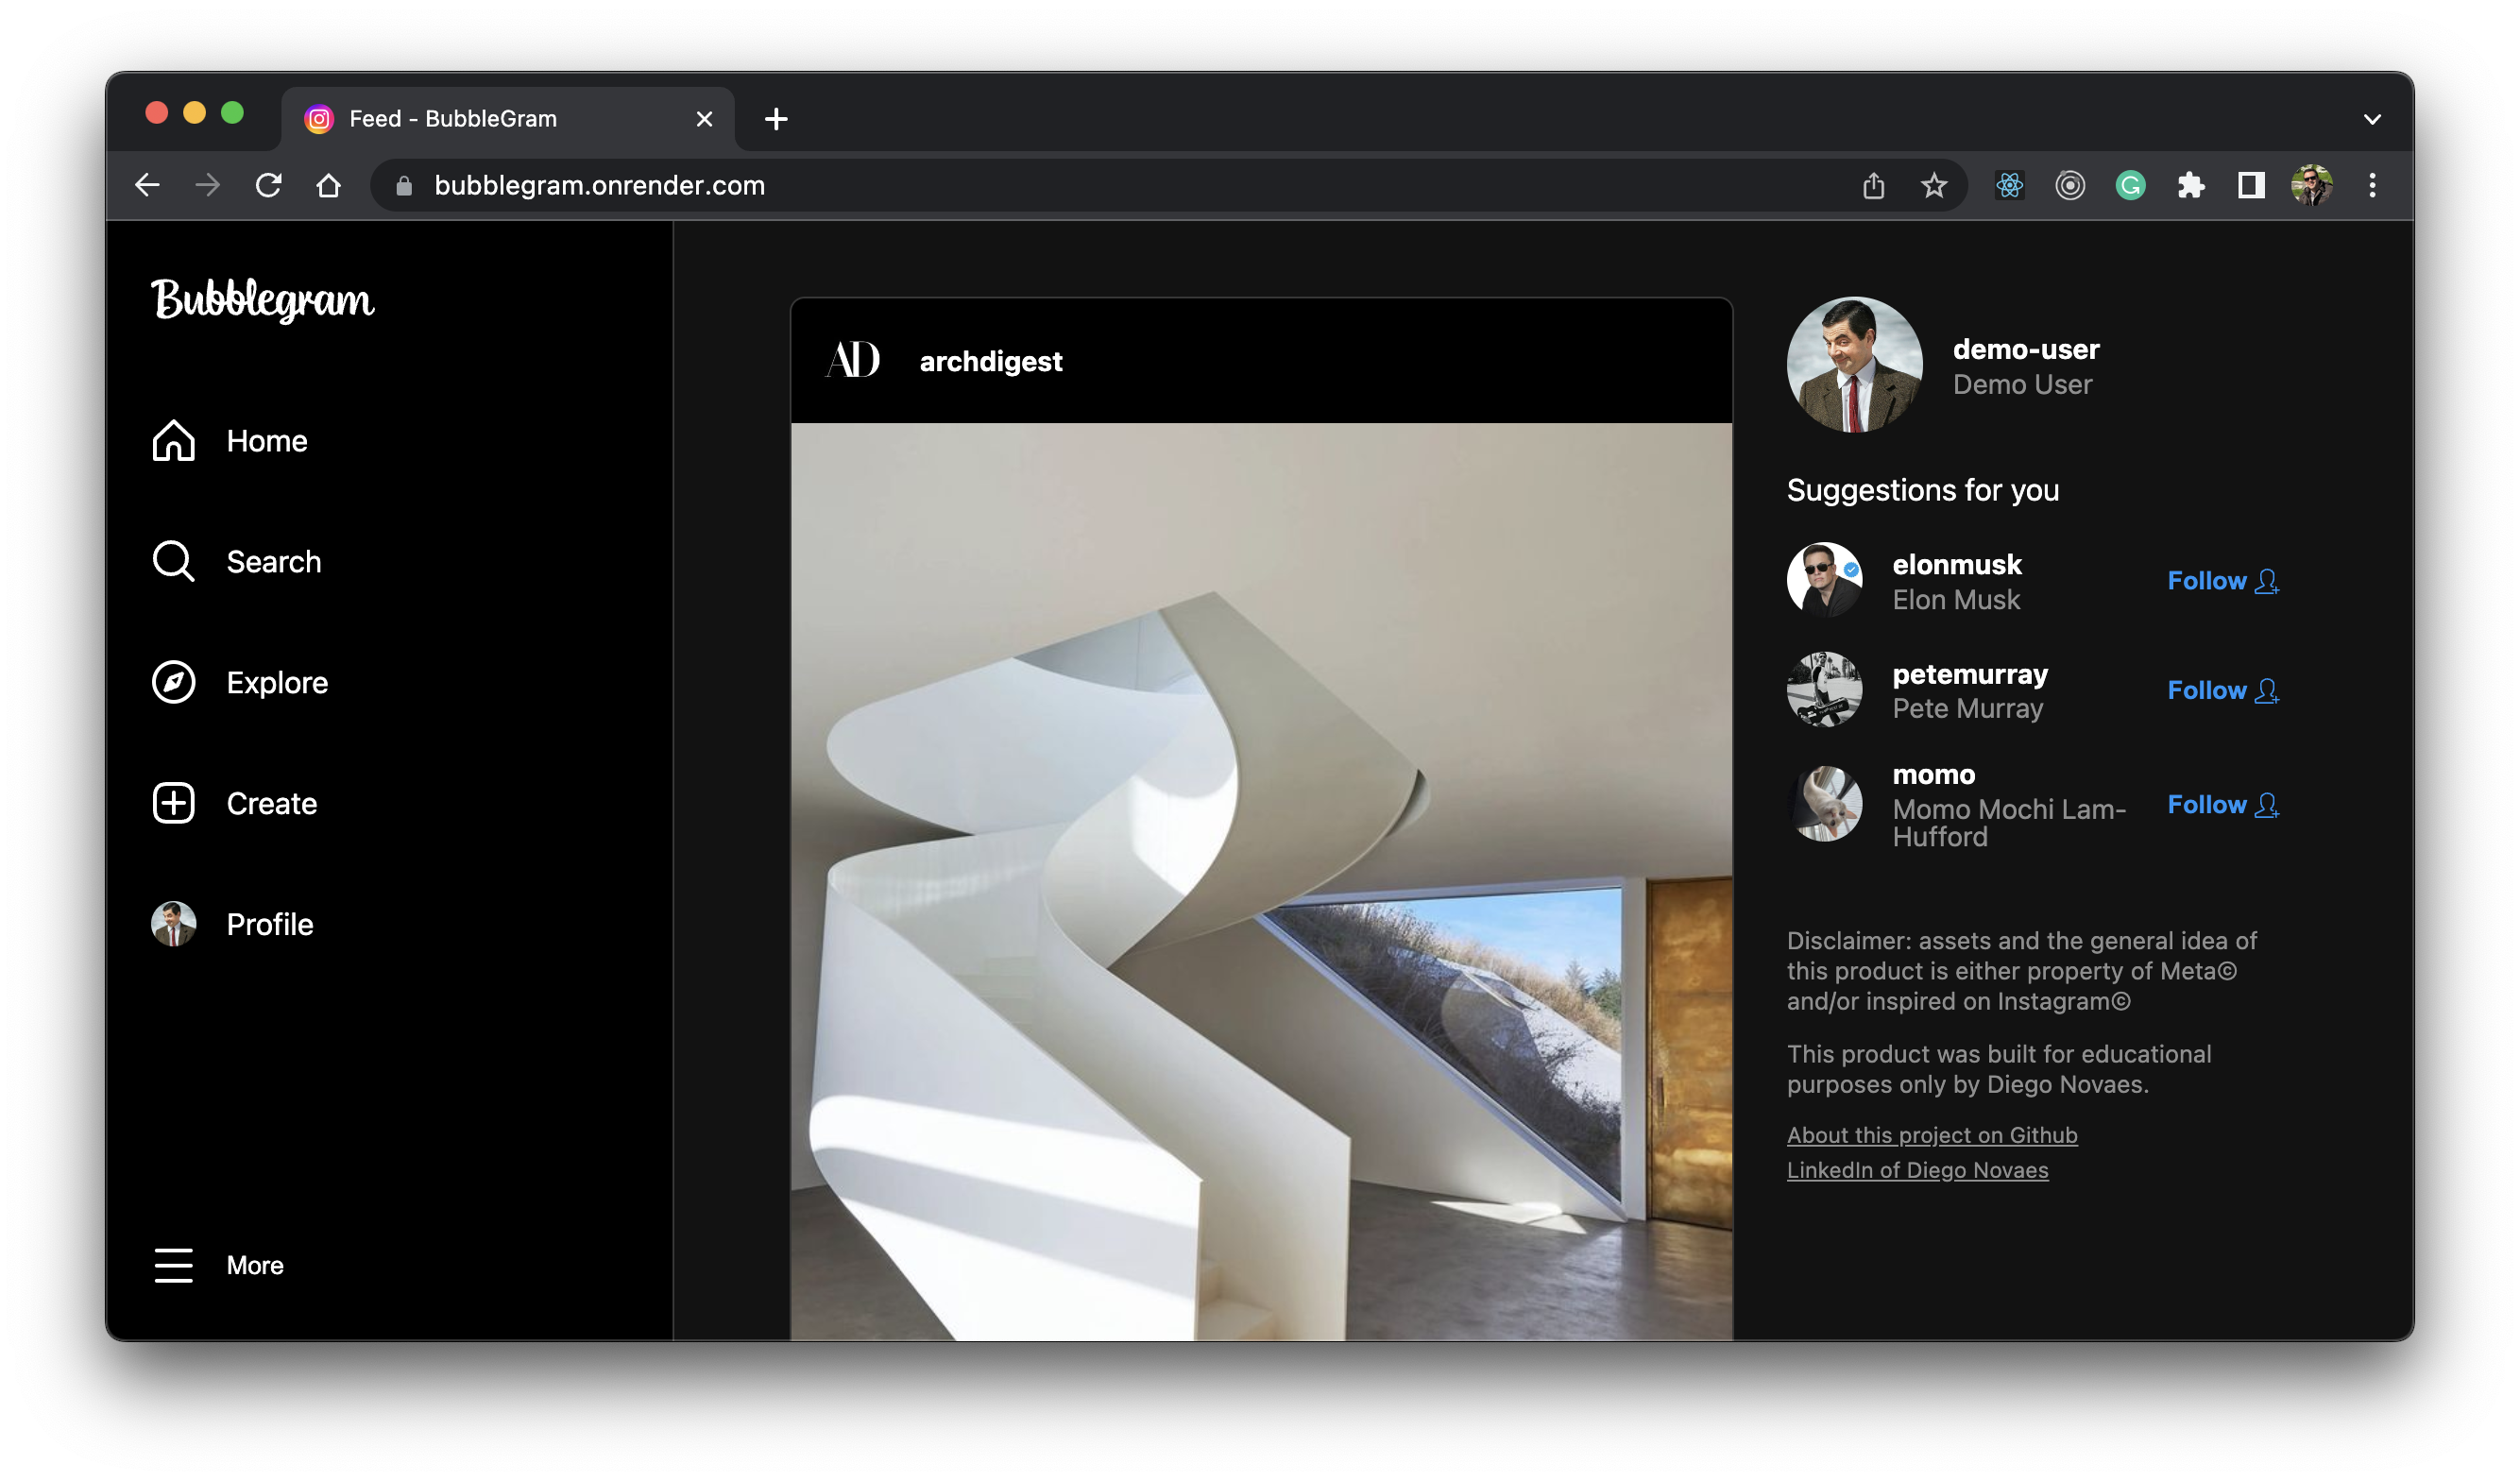
Task: Click the 'Momo Mochi Lam-Hufford' name text
Action: (2009, 822)
